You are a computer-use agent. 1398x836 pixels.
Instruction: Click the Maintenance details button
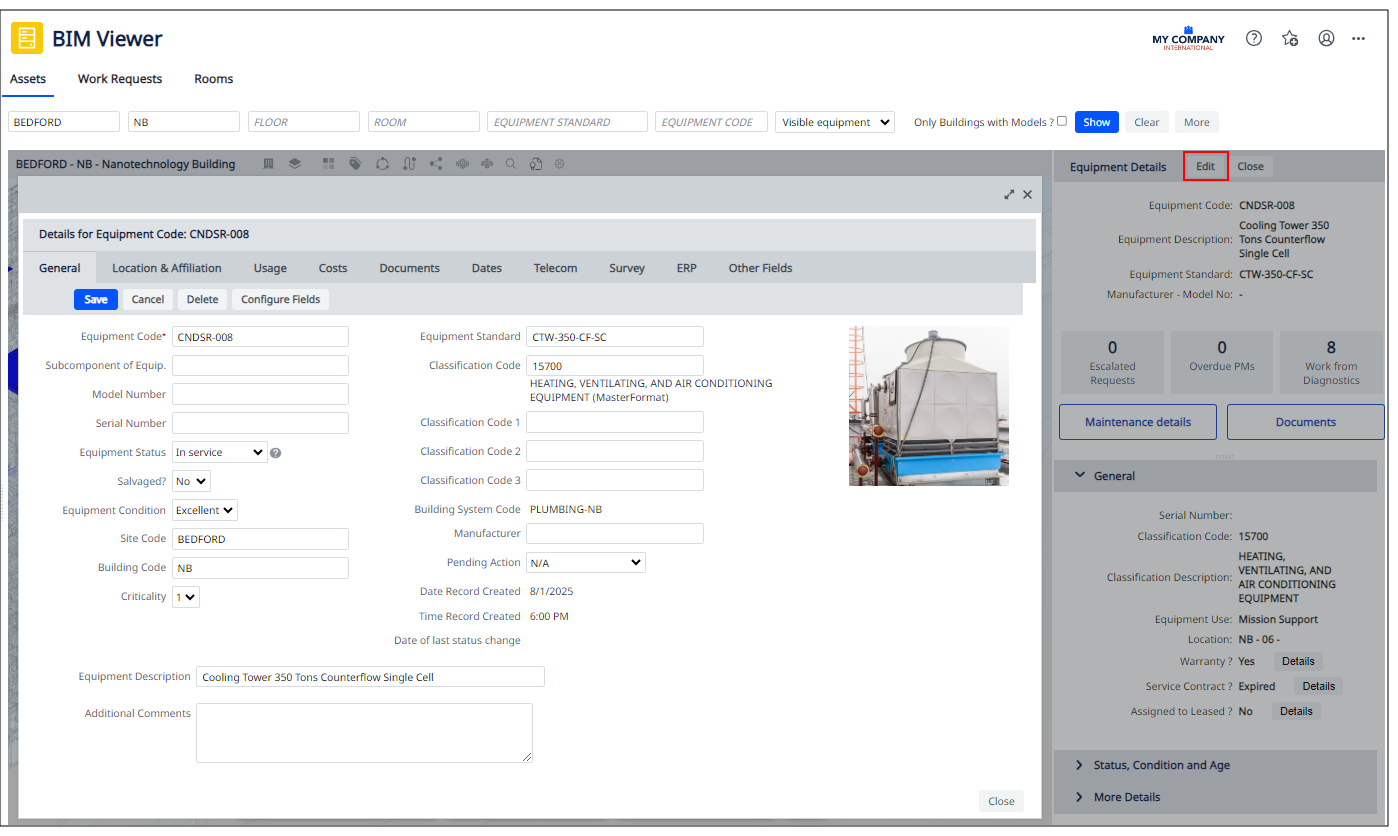[1137, 421]
